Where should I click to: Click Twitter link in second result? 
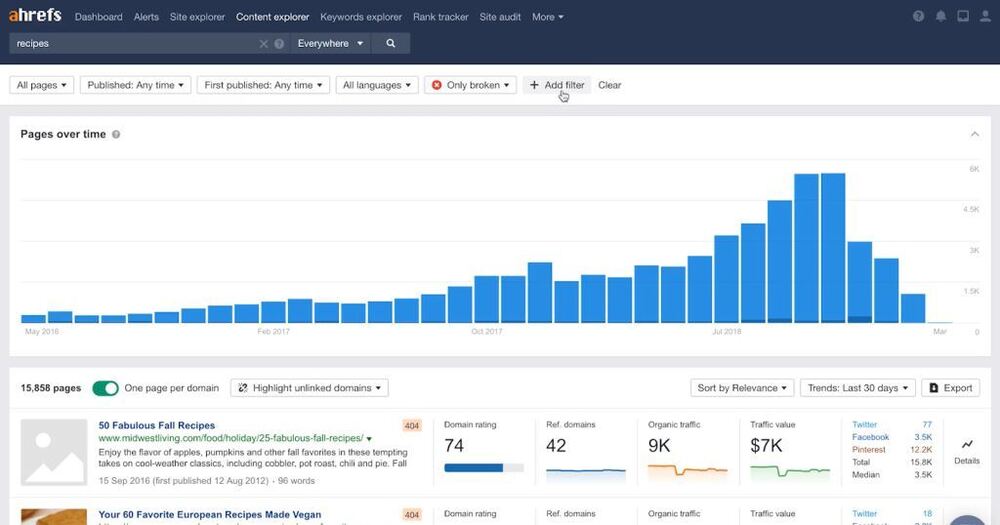864,514
